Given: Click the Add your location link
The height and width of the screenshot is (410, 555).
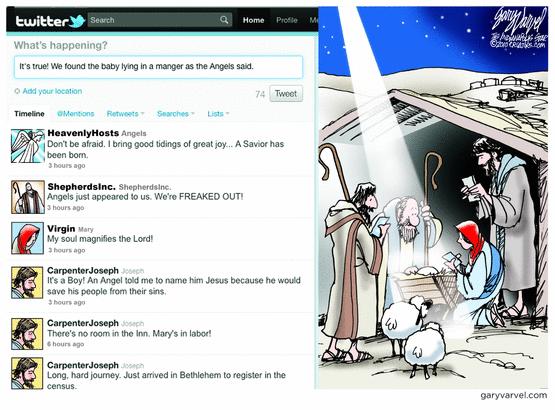Looking at the screenshot, I should [52, 91].
